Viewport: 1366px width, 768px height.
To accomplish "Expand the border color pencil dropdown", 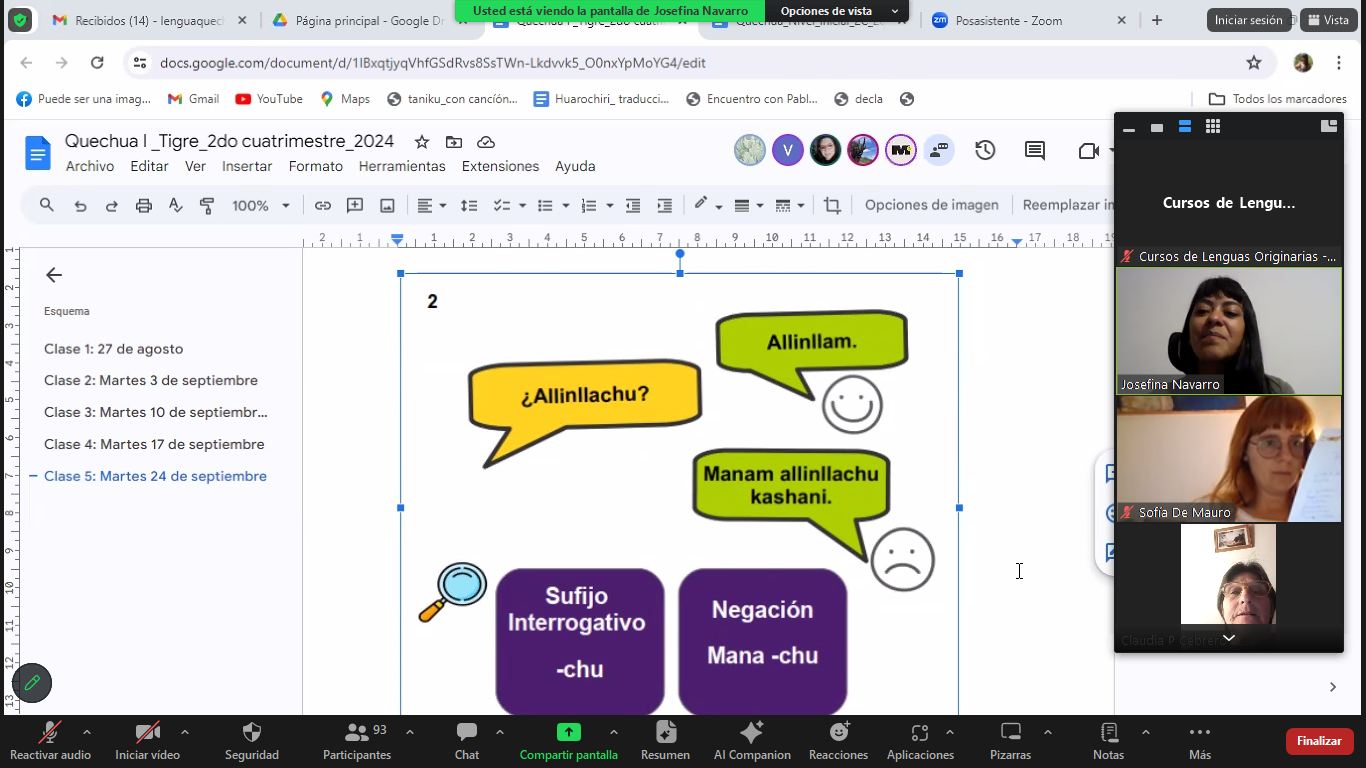I will tap(719, 205).
